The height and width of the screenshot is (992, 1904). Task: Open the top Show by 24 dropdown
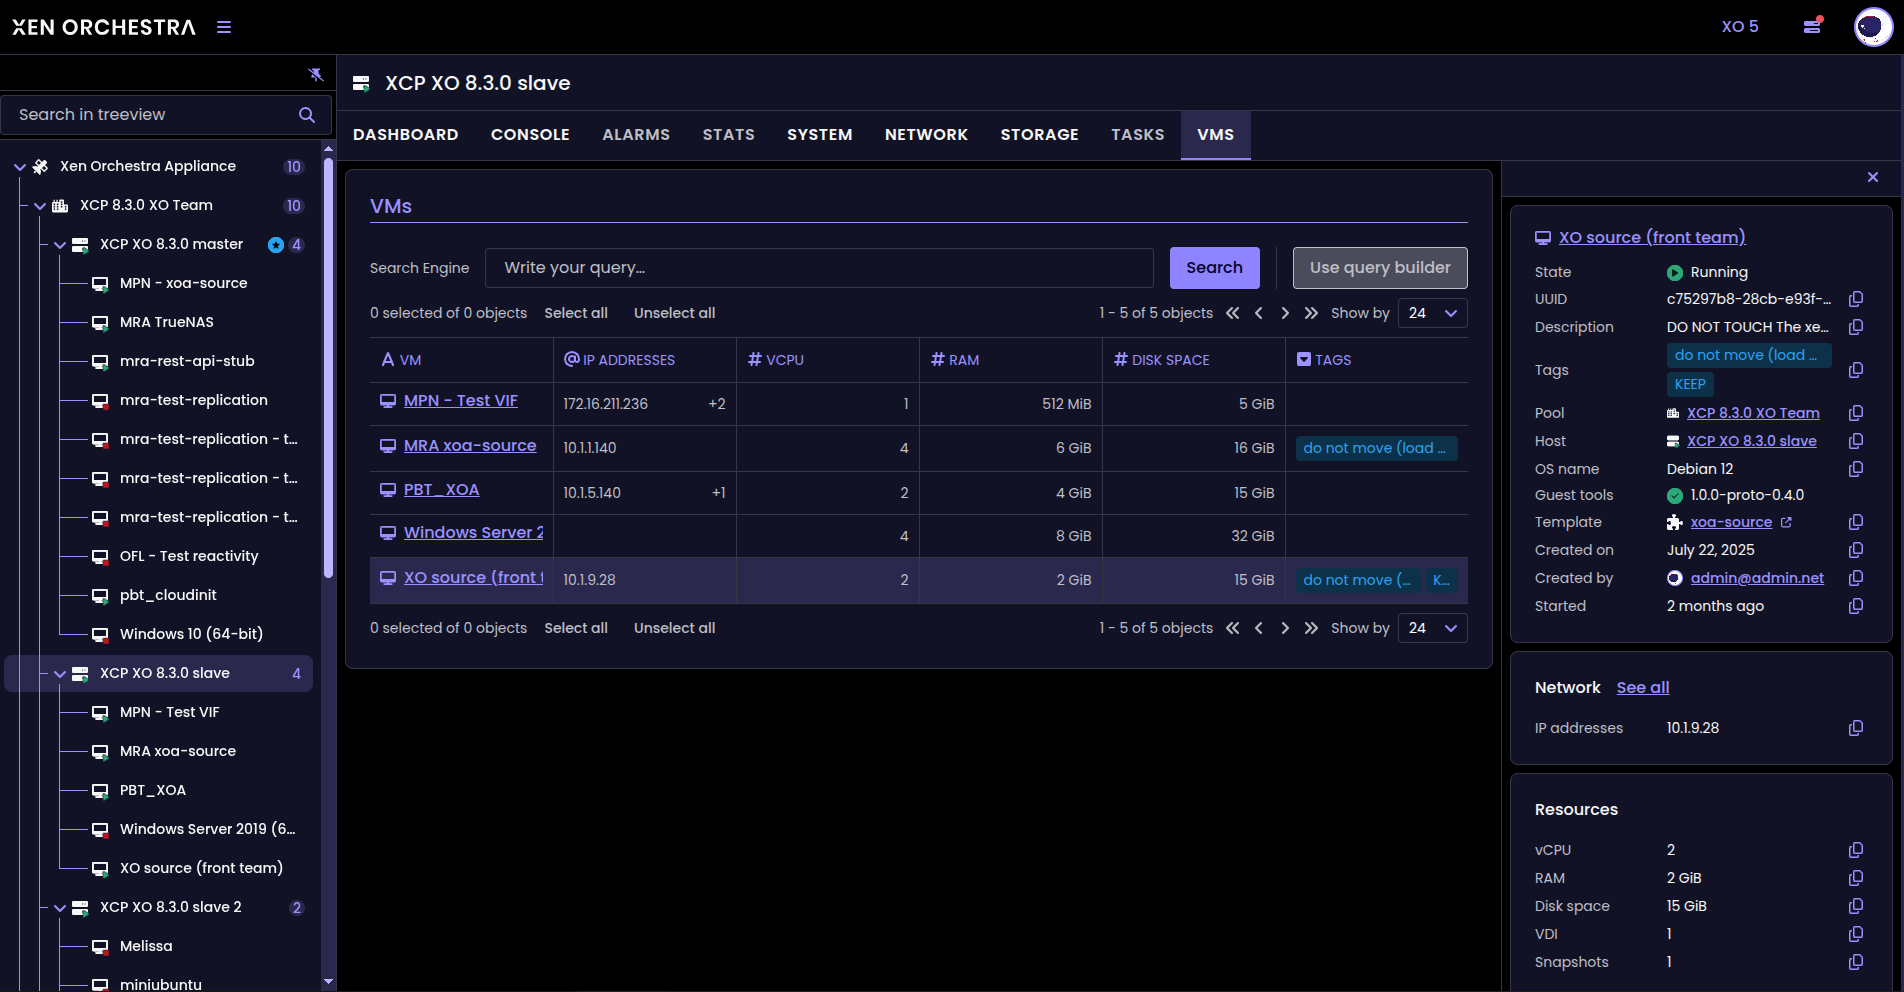coord(1432,313)
